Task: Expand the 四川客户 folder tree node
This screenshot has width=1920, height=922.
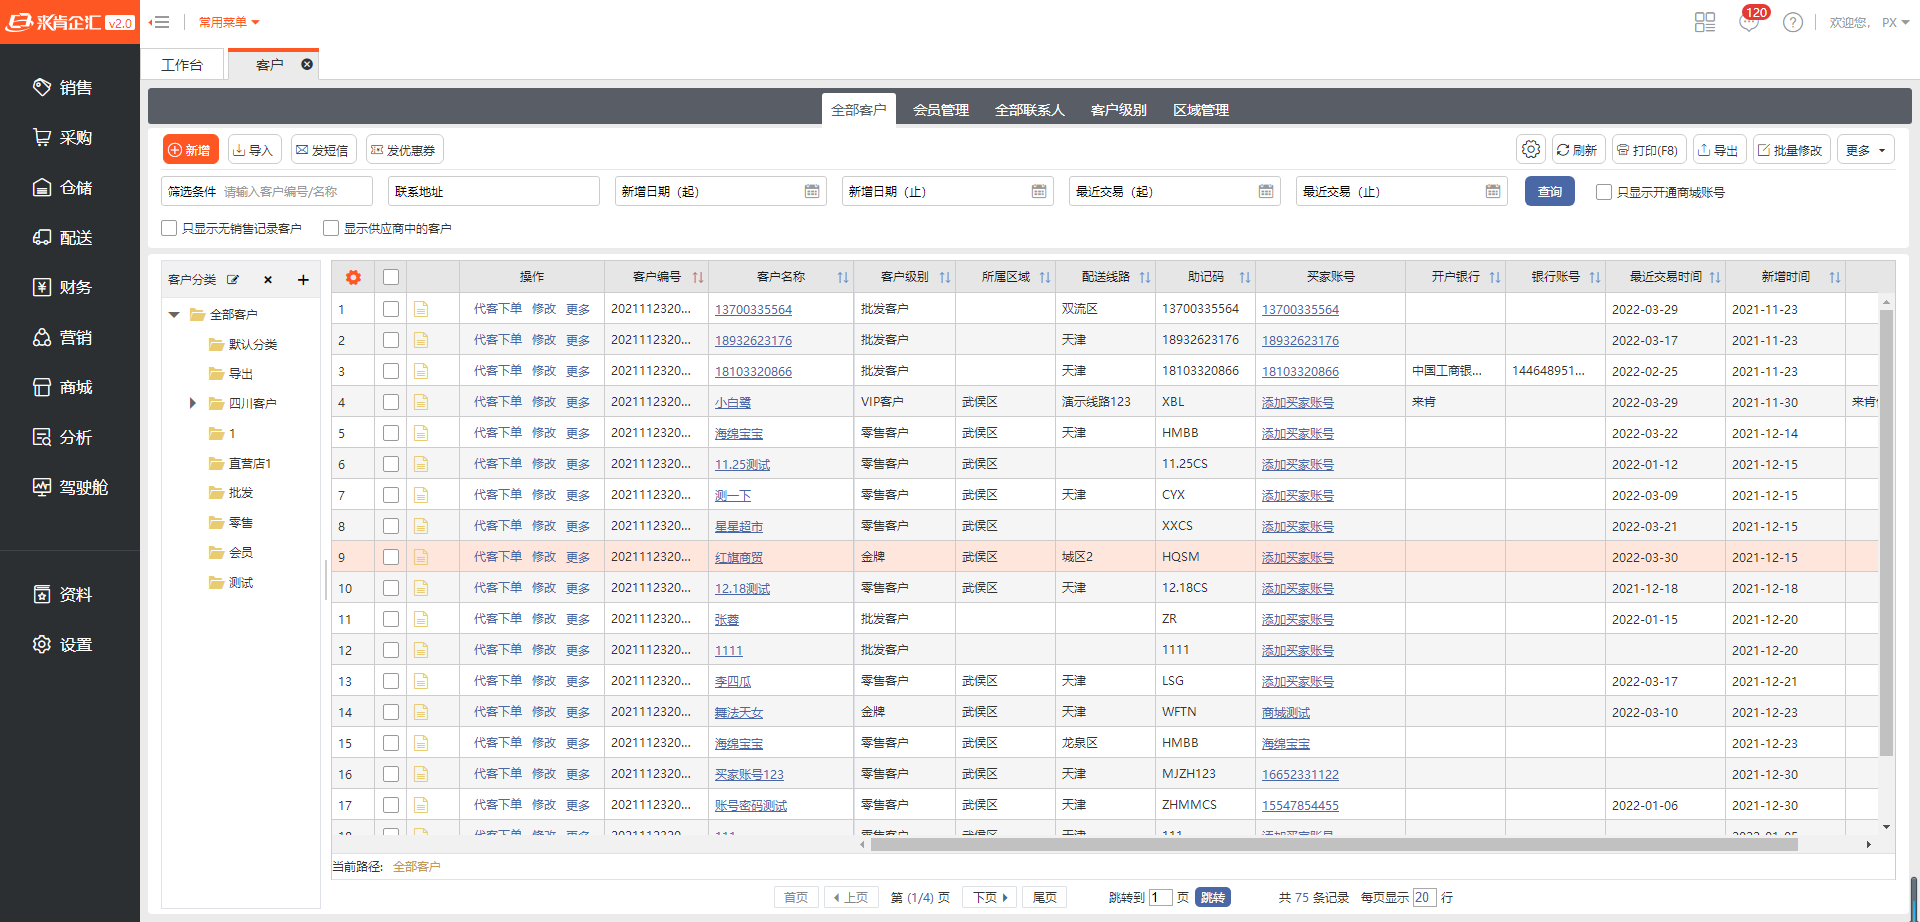Action: [x=193, y=403]
